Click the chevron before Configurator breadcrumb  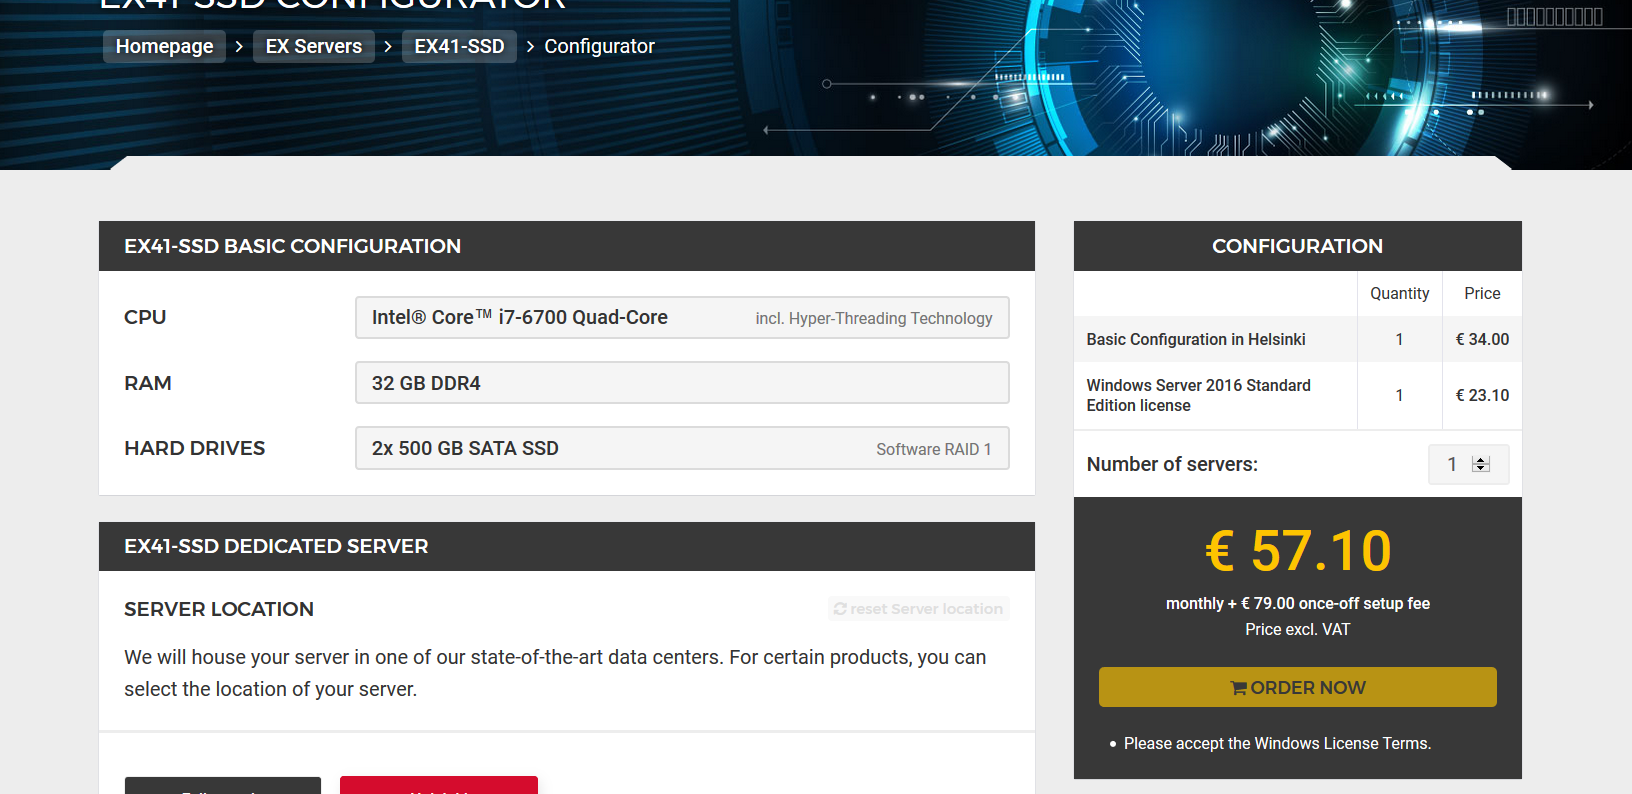click(530, 46)
